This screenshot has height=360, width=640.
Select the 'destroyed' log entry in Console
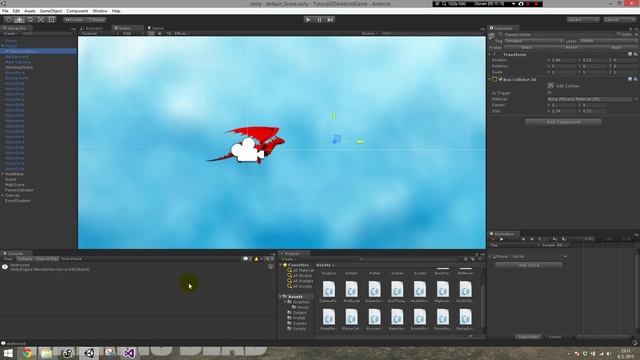[138, 267]
